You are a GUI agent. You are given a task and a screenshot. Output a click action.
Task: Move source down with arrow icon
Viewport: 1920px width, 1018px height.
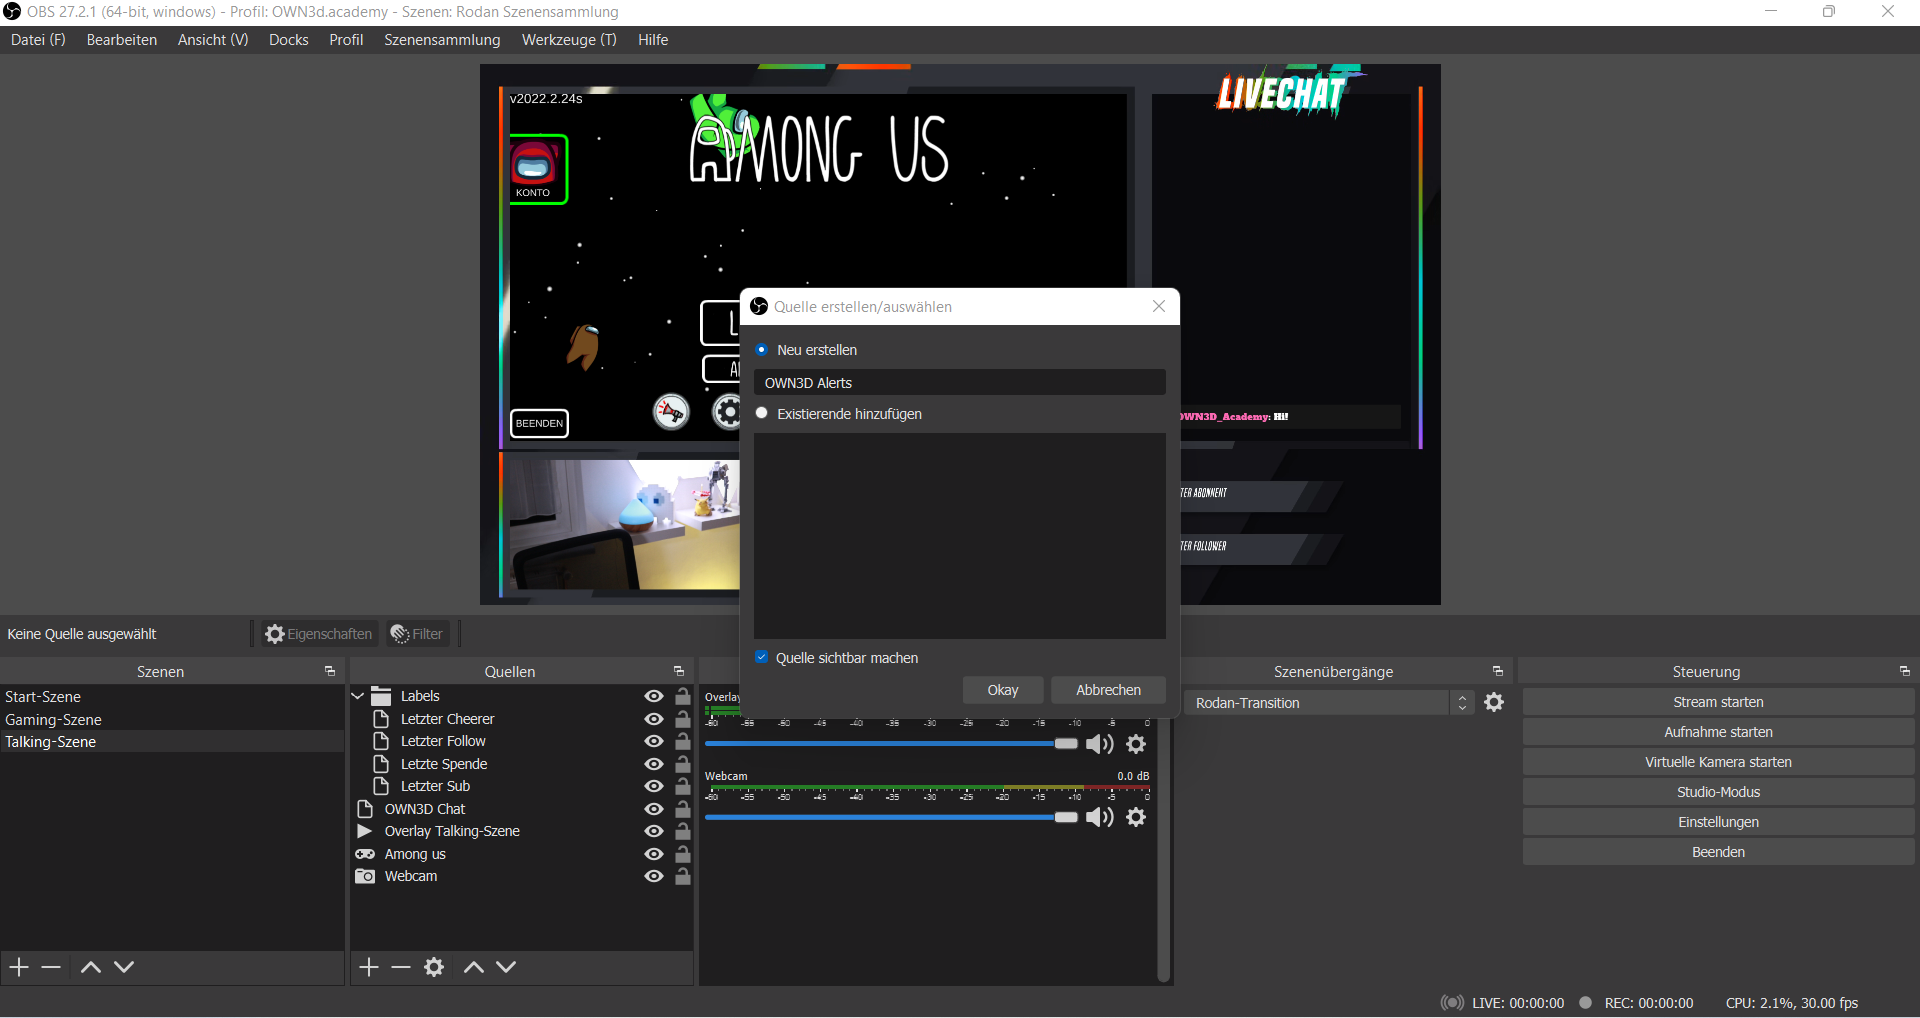[x=506, y=967]
